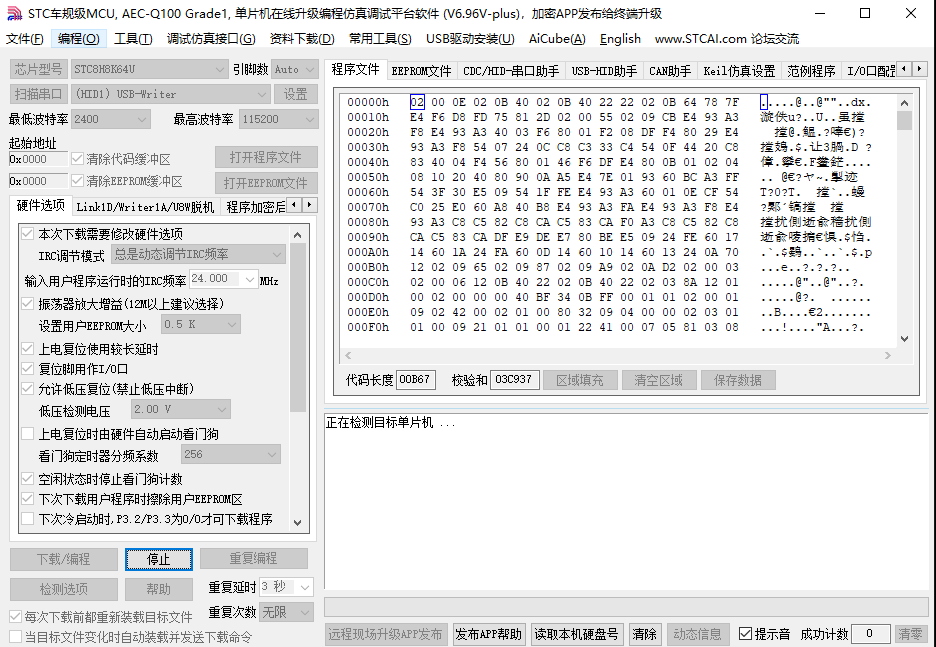
Task: Open 文件(F) menu
Action: [x=24, y=39]
